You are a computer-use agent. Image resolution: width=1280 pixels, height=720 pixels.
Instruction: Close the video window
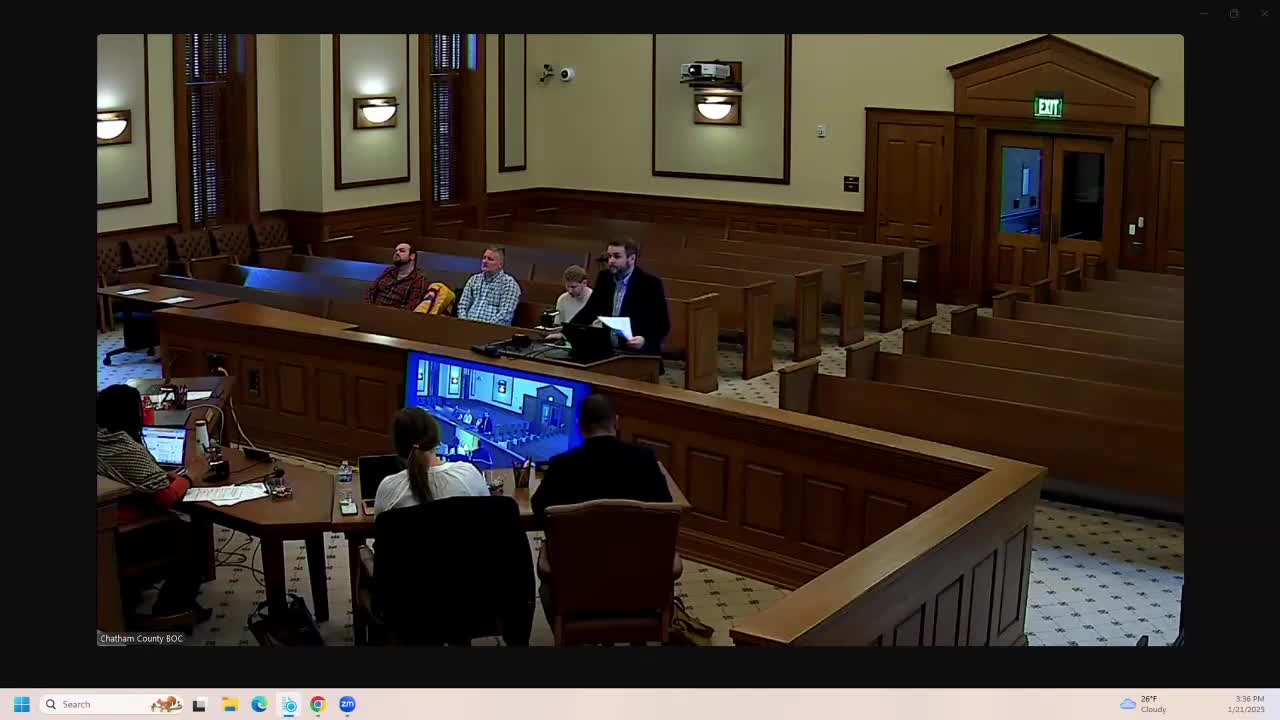coord(1263,13)
